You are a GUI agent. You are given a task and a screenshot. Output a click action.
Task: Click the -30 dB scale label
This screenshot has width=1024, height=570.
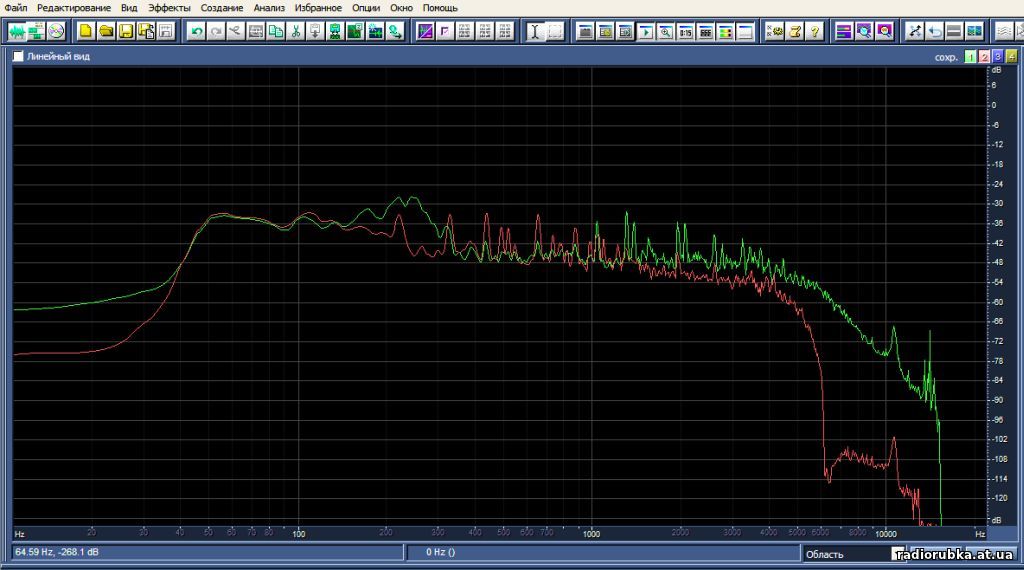tap(997, 203)
